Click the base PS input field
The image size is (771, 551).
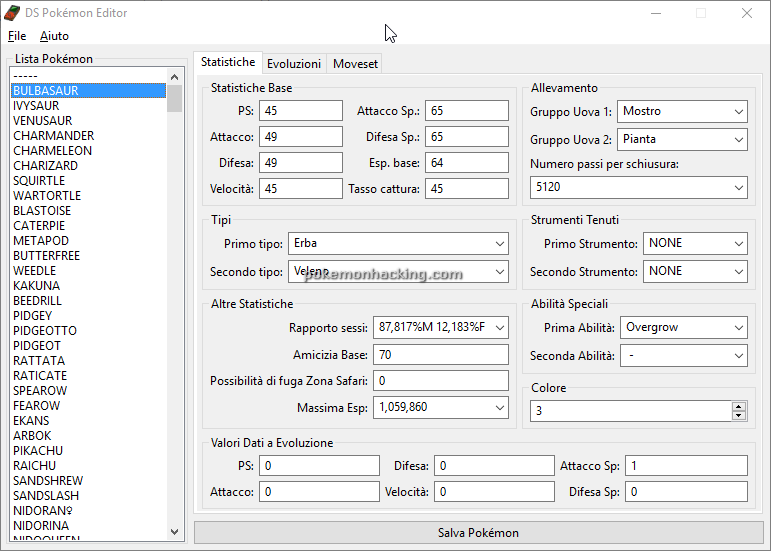coord(301,111)
